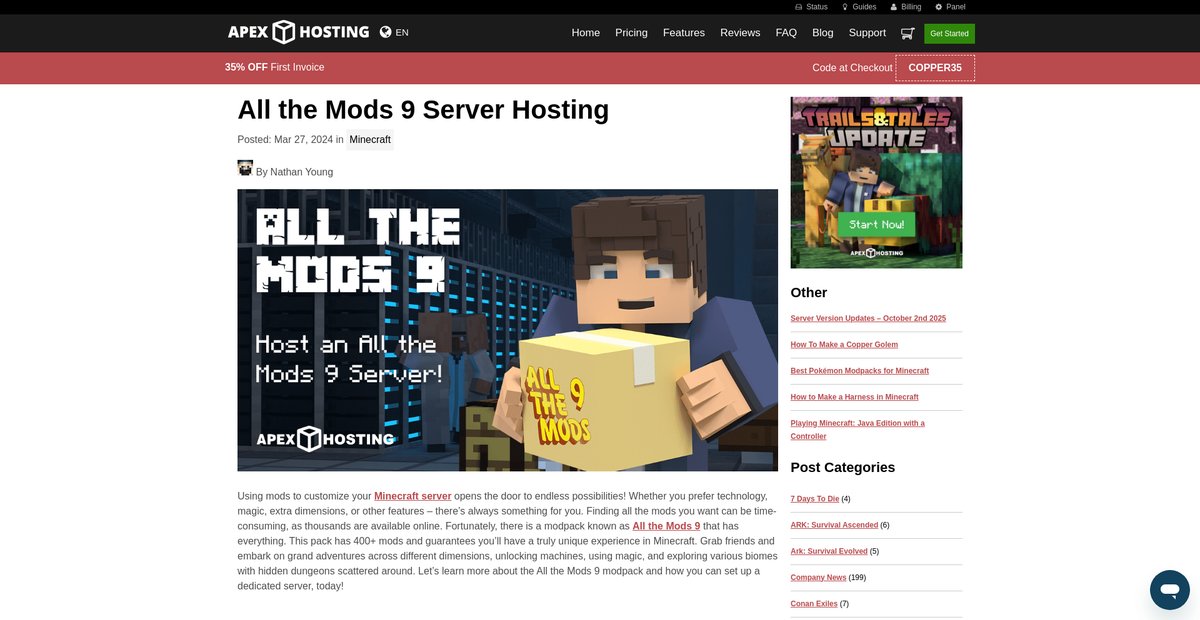Go to Billing in top bar

[x=906, y=7]
